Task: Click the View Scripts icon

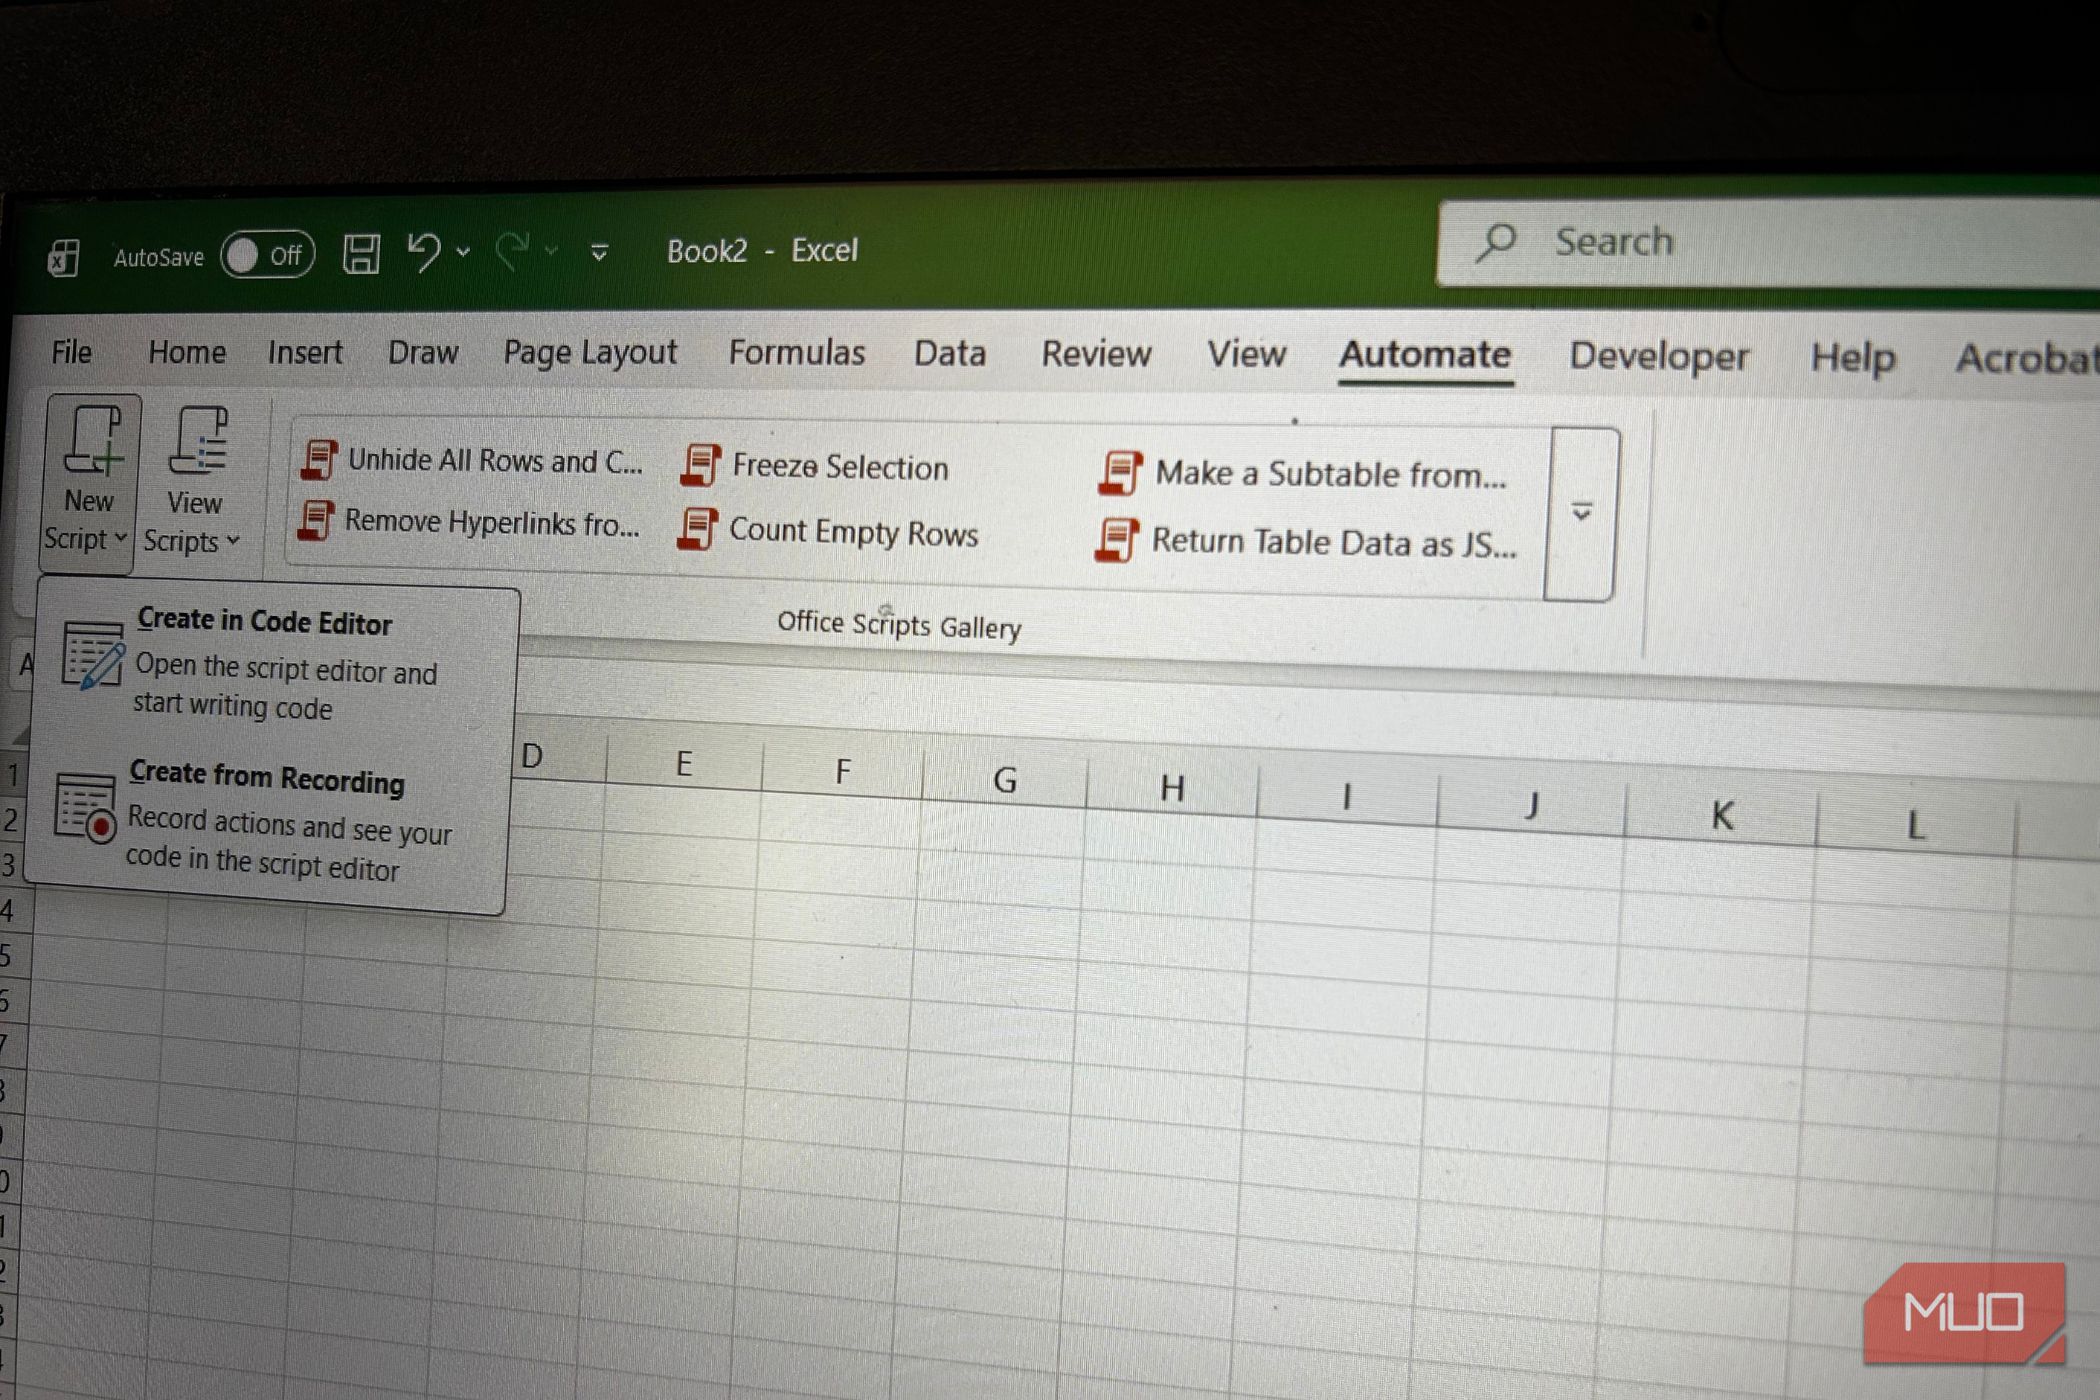Action: tap(197, 441)
